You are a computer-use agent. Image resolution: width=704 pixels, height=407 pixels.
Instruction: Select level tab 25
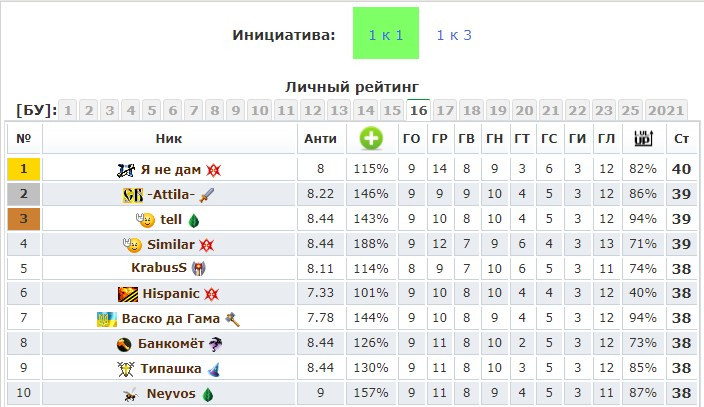click(x=630, y=110)
